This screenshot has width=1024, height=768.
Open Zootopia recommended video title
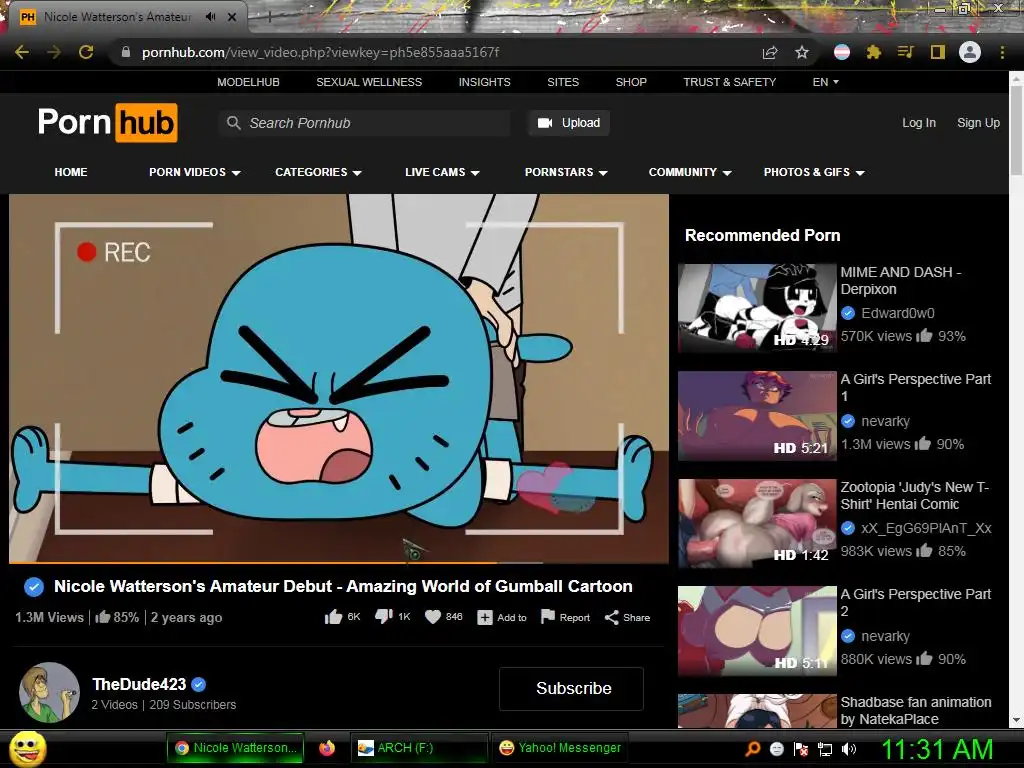point(914,496)
